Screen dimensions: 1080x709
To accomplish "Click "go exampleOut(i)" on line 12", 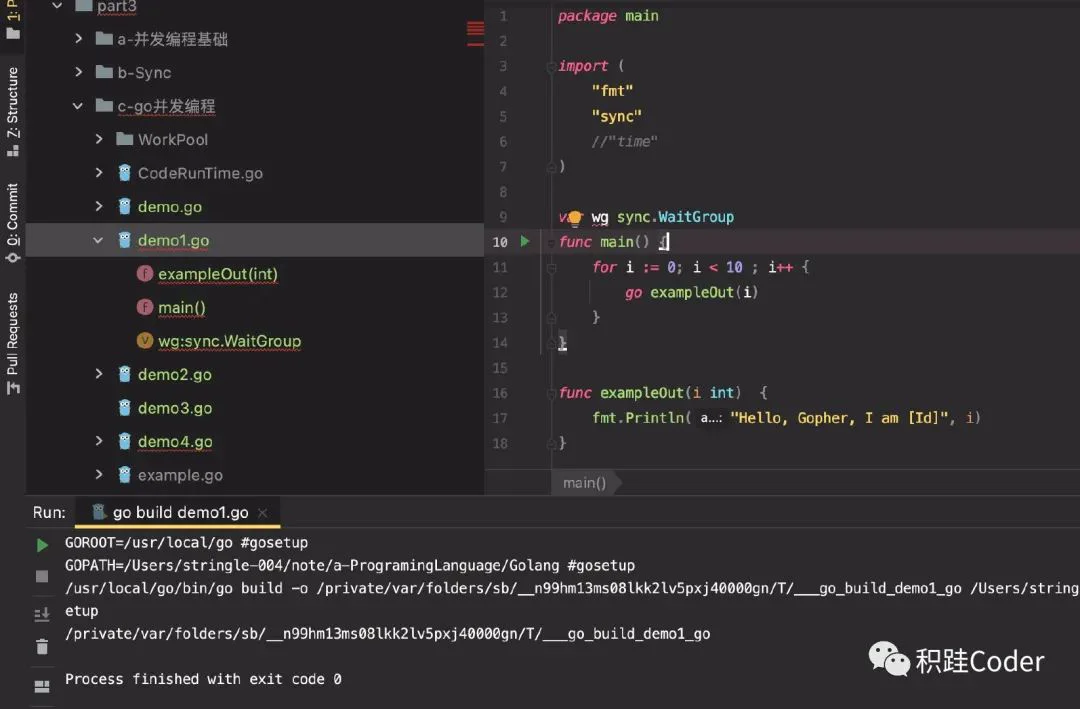I will click(692, 293).
